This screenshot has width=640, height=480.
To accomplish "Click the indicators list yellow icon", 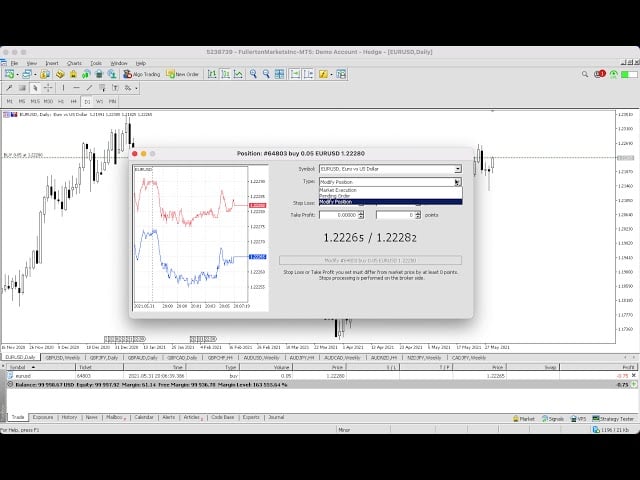I will (x=323, y=74).
